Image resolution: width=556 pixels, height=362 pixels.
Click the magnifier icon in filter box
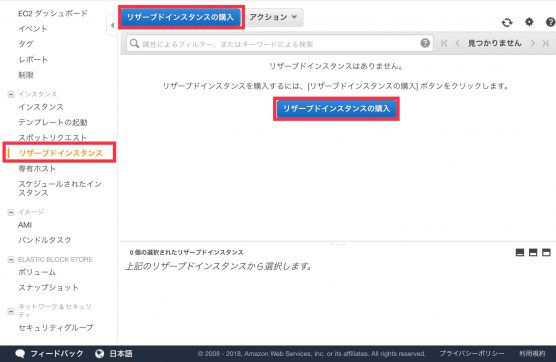click(x=134, y=44)
